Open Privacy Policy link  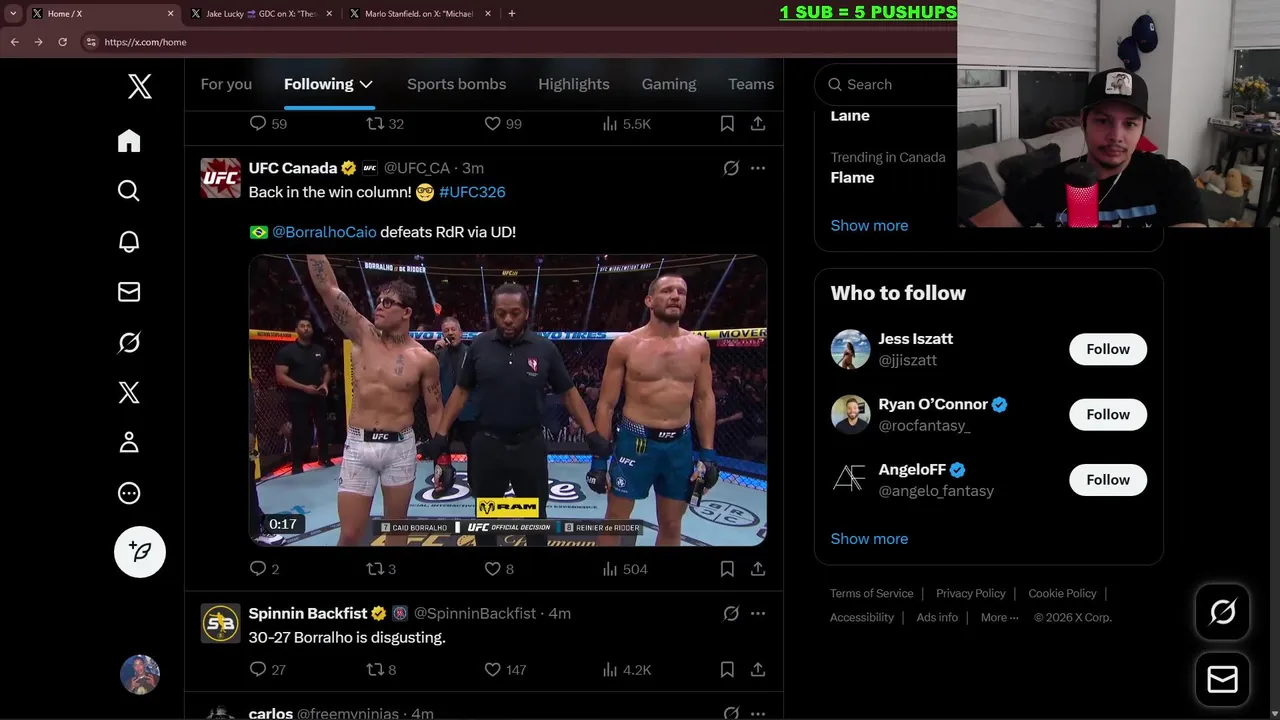coord(971,593)
